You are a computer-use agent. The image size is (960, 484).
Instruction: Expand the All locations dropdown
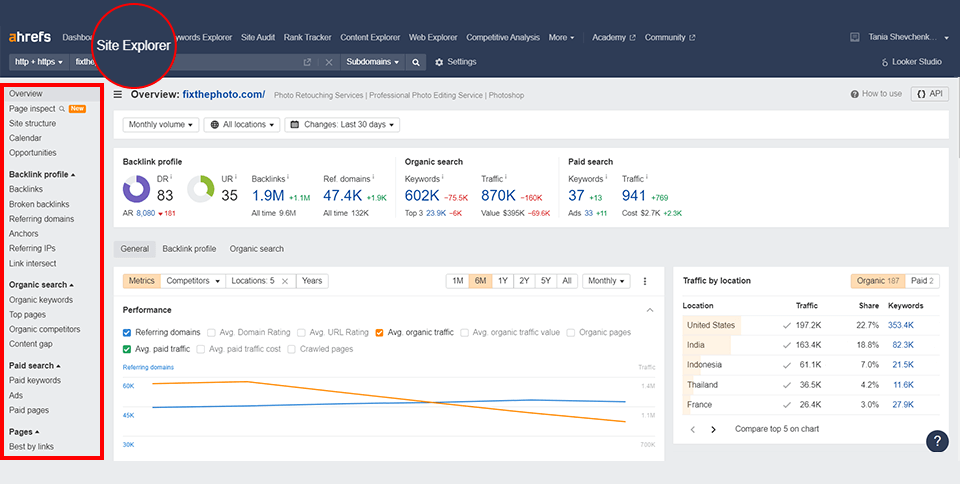[x=240, y=125]
